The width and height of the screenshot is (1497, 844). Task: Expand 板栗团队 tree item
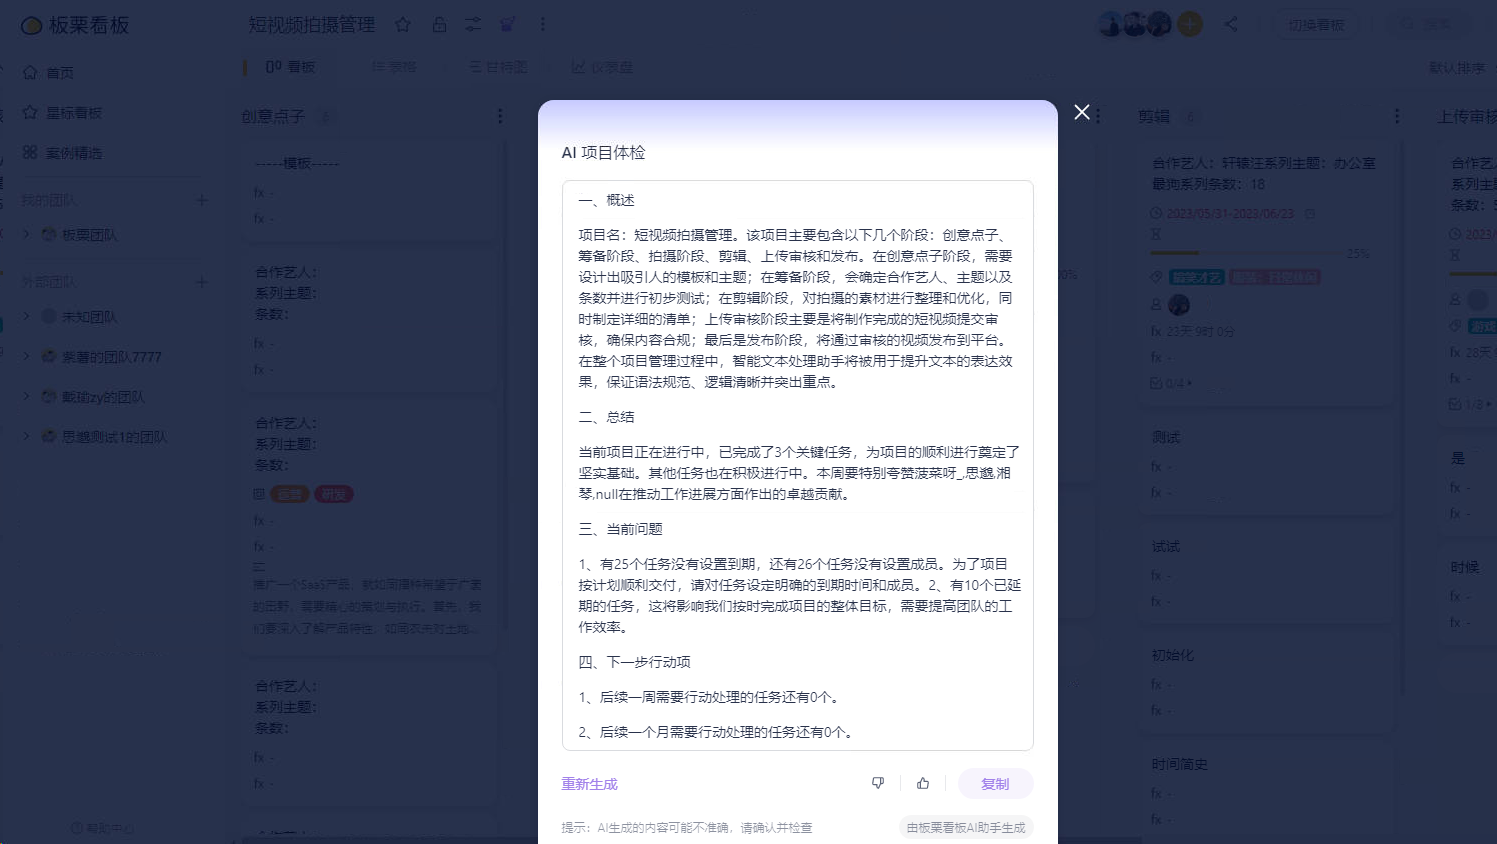(x=27, y=235)
